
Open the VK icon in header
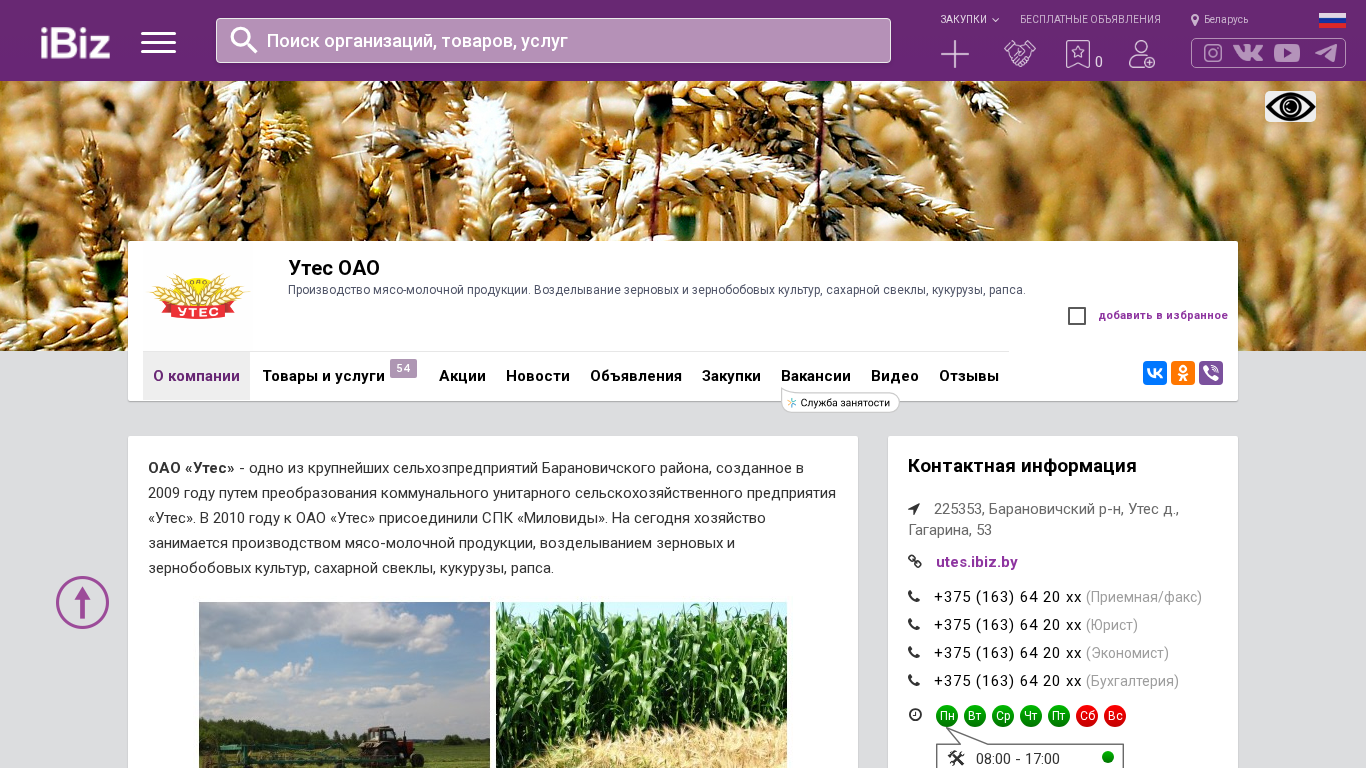[x=1248, y=53]
